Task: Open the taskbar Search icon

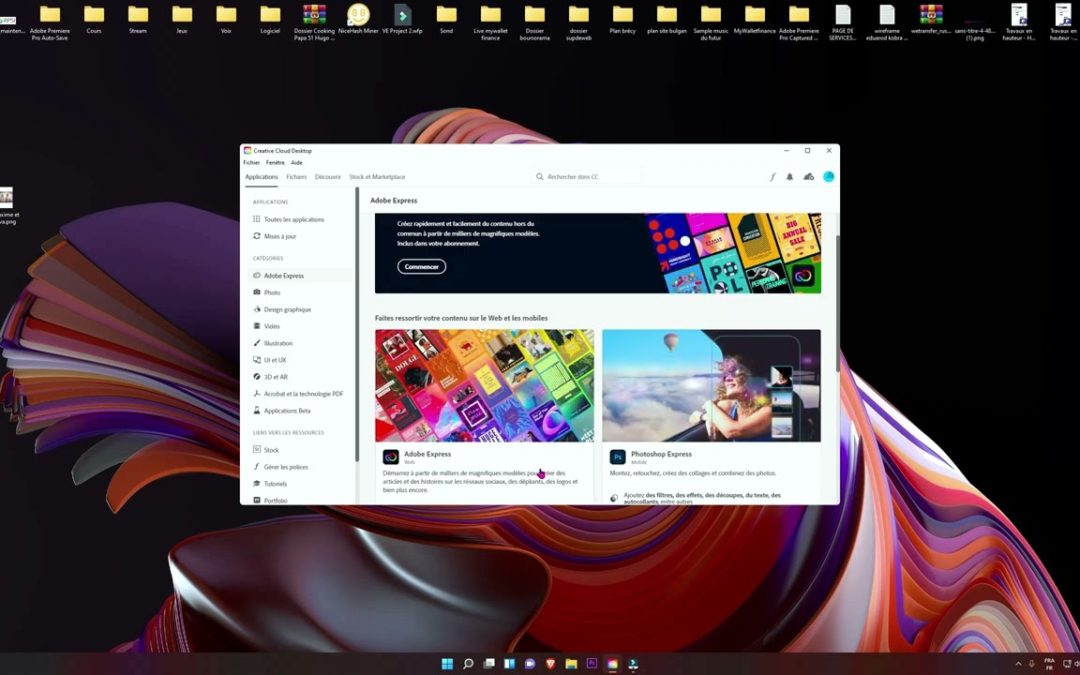Action: pyautogui.click(x=468, y=664)
